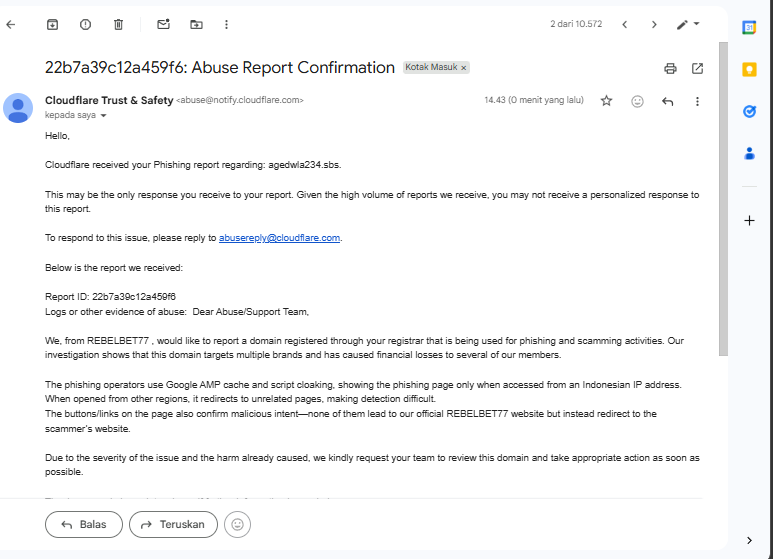Delete this email with trash icon
Viewport: 773px width, 559px height.
click(x=118, y=24)
